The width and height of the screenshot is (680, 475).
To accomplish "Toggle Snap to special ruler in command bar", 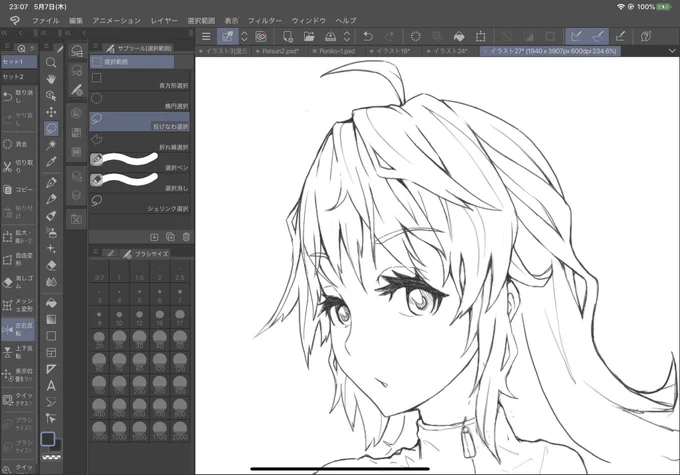I will (598, 37).
